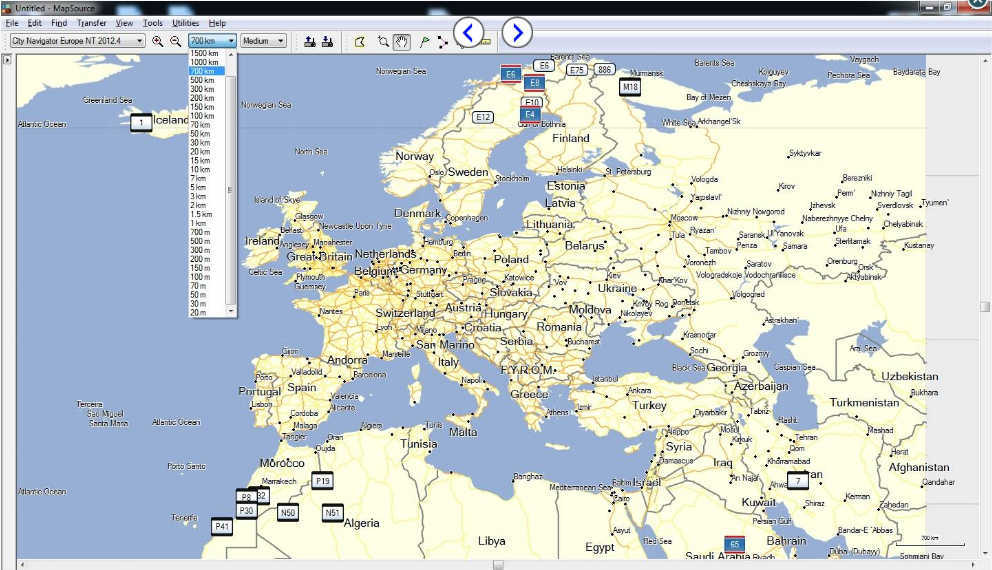Click the P41 road shield

(221, 526)
